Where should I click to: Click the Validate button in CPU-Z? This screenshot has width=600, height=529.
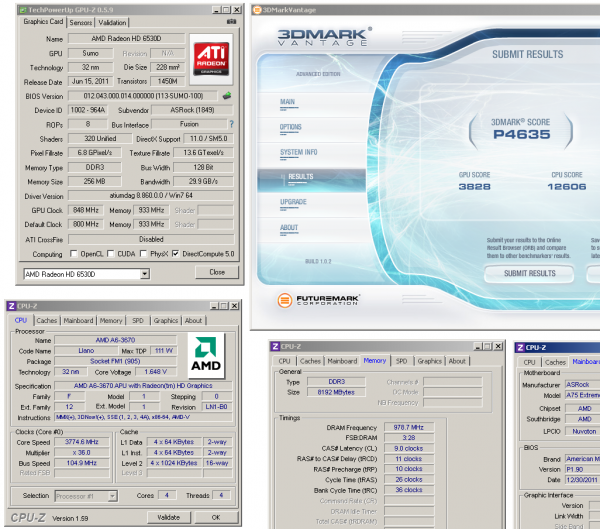point(169,517)
